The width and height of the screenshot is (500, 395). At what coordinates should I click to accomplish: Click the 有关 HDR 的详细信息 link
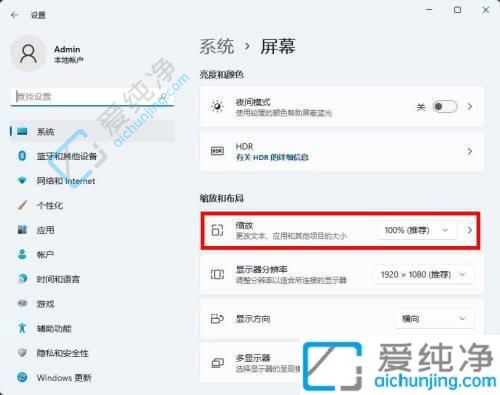coord(272,157)
